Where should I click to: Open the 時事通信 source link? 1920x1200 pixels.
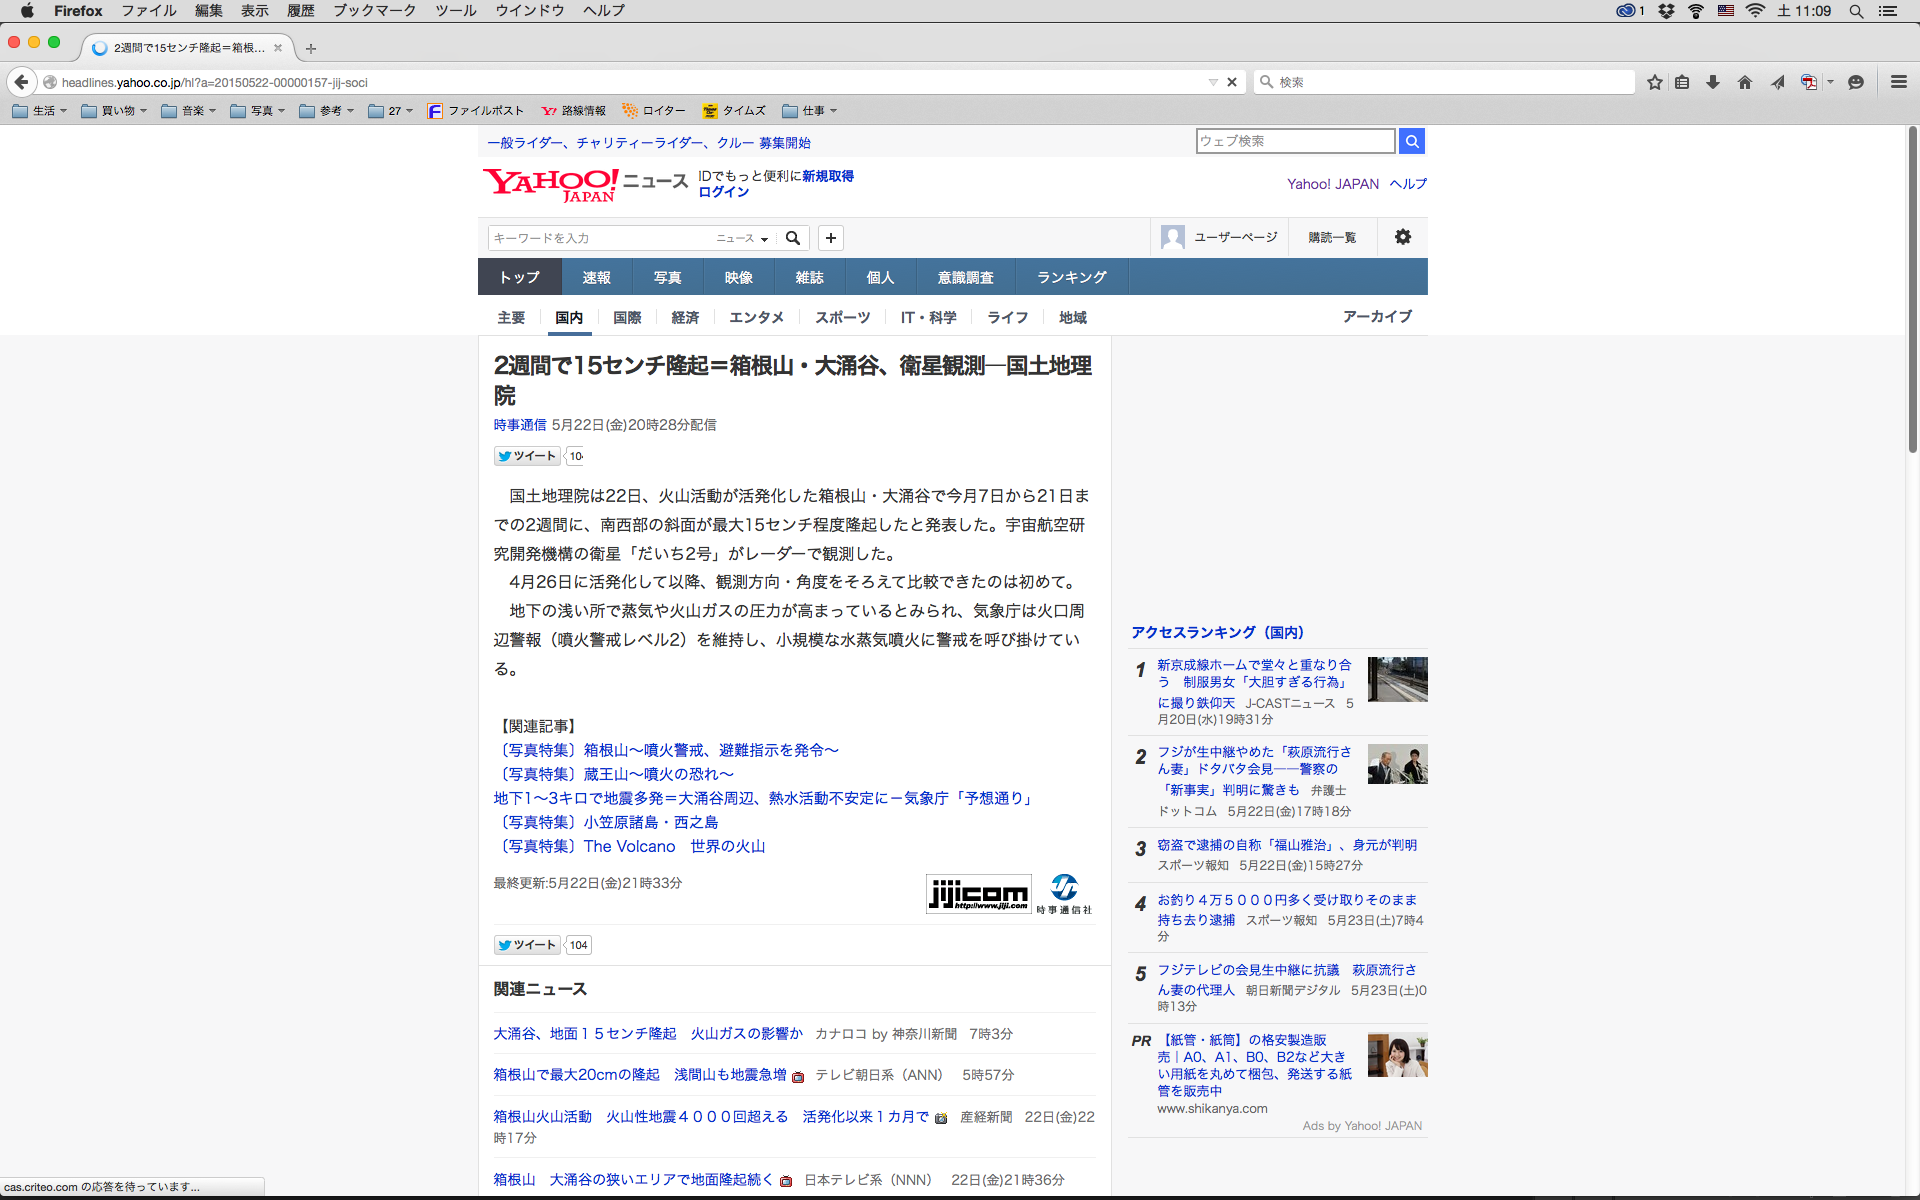(520, 425)
